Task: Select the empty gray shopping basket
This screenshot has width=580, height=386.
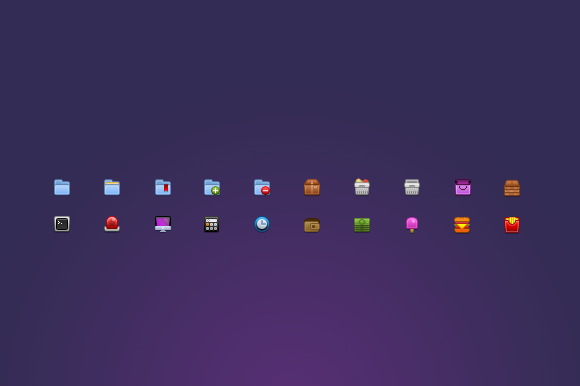Action: pos(412,187)
